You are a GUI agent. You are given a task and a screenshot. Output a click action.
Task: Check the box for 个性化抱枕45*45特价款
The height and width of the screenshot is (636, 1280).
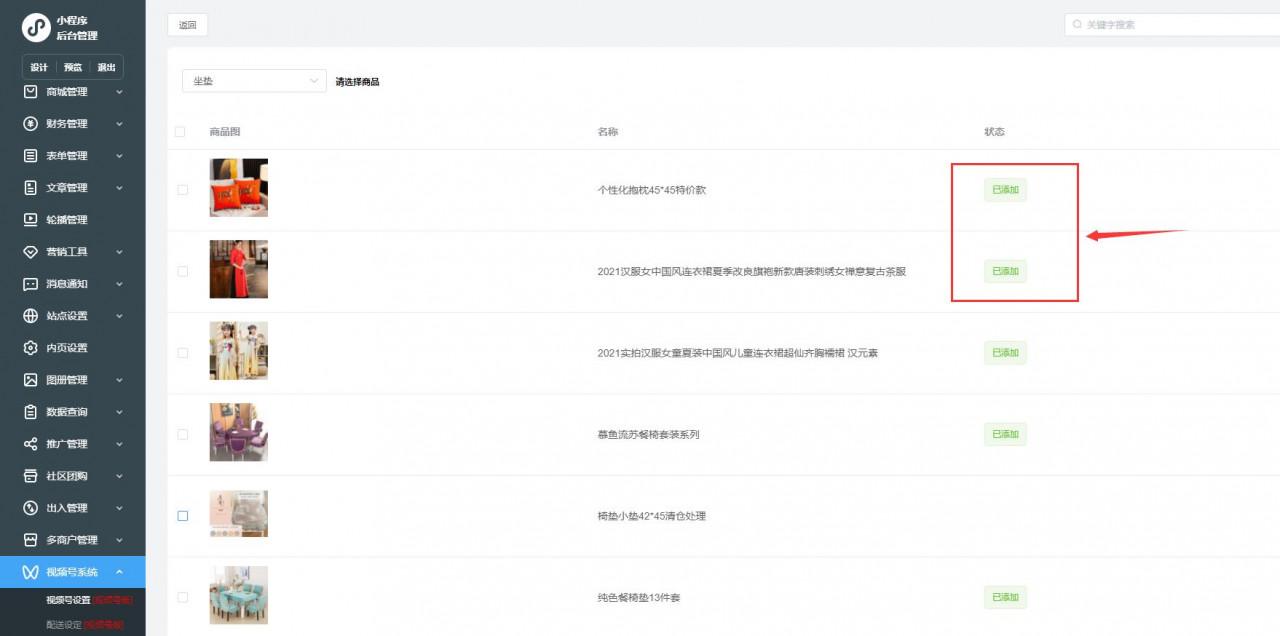click(182, 190)
